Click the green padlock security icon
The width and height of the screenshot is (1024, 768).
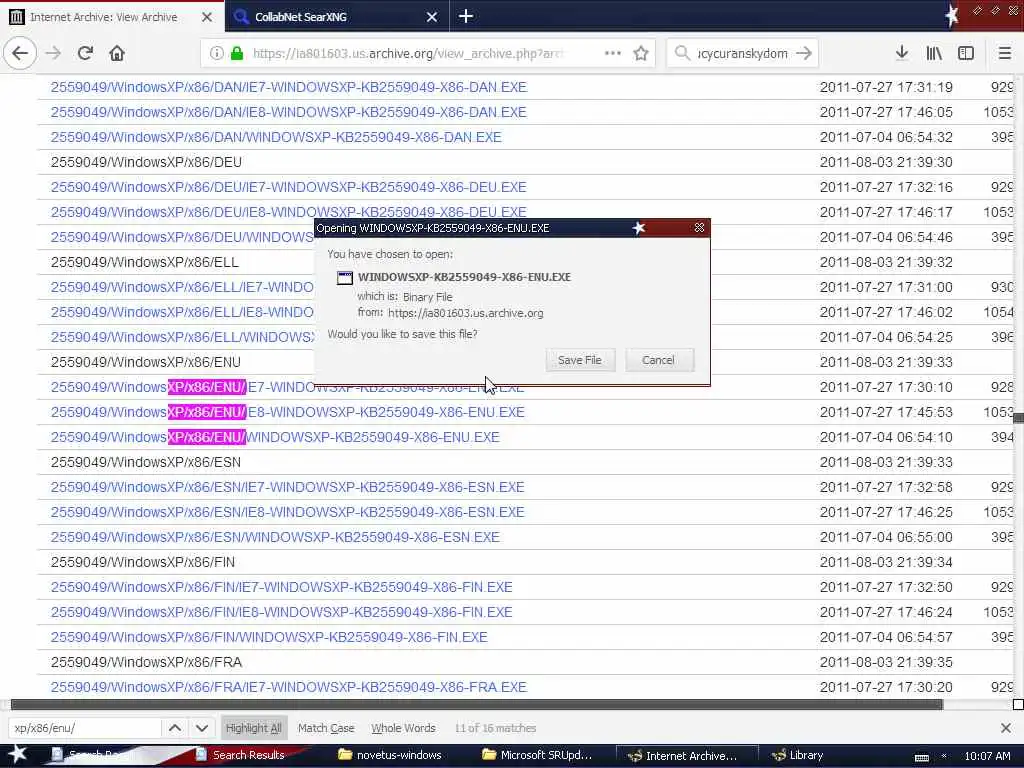coord(237,54)
